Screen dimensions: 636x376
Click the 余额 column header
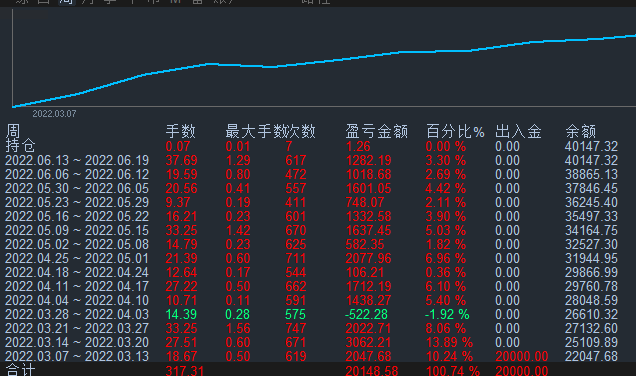[x=580, y=131]
